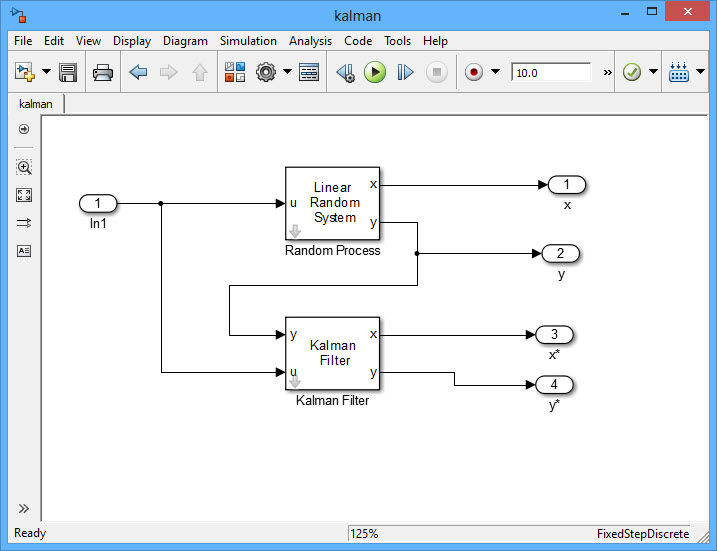Viewport: 717px width, 551px height.
Task: Switch to the kalman tab
Action: click(36, 103)
